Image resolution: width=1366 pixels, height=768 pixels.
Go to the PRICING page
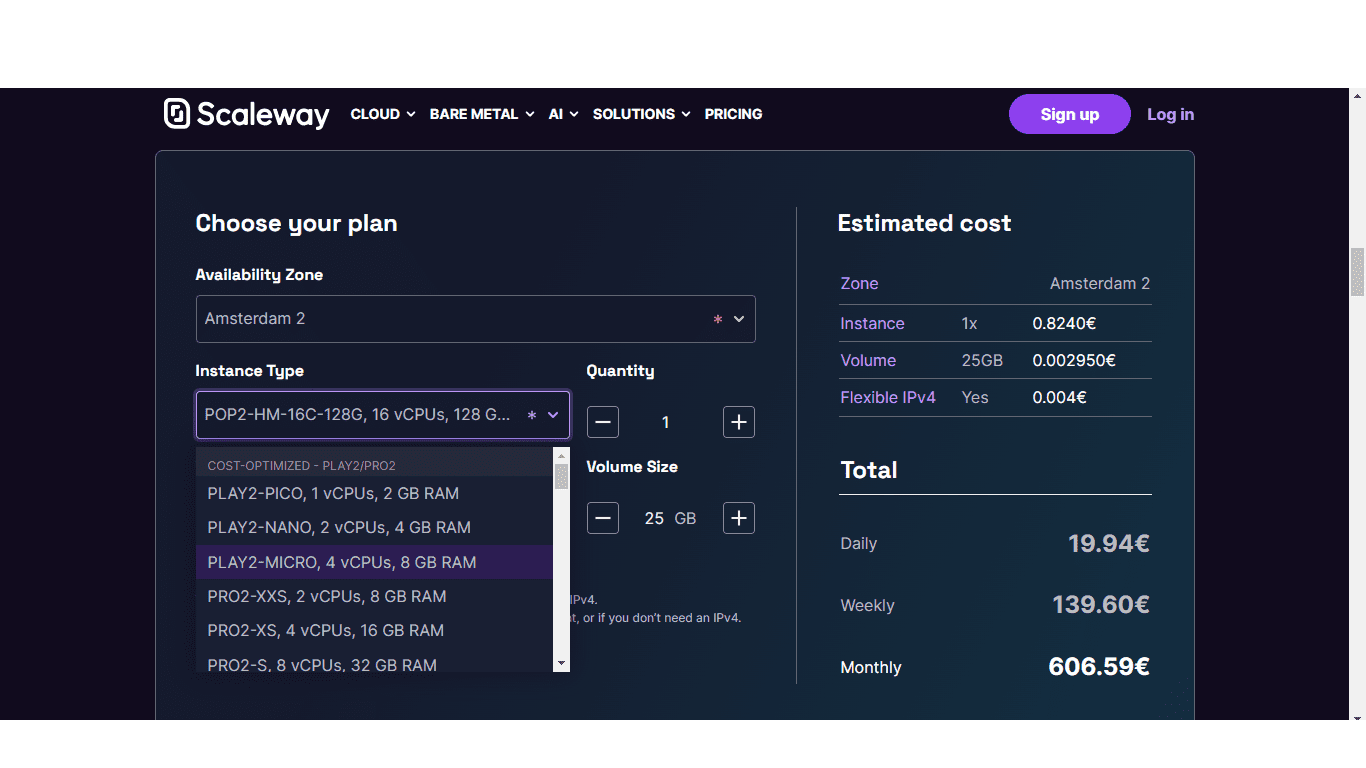pyautogui.click(x=733, y=114)
